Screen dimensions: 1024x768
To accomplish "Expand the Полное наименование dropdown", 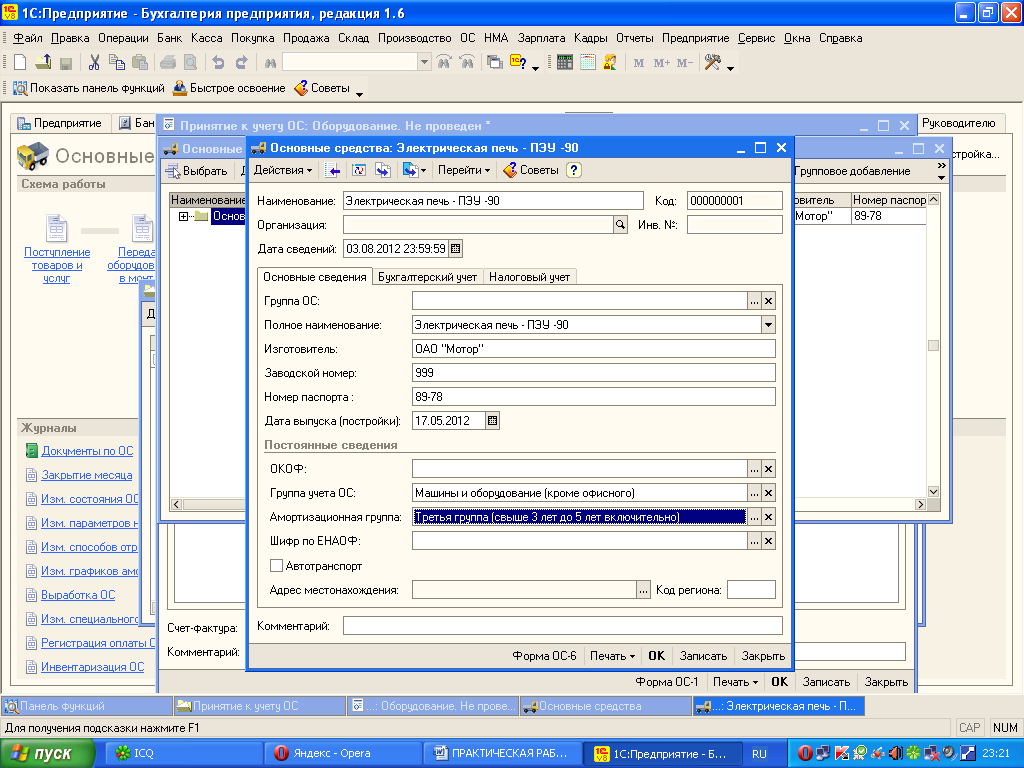I will (768, 325).
